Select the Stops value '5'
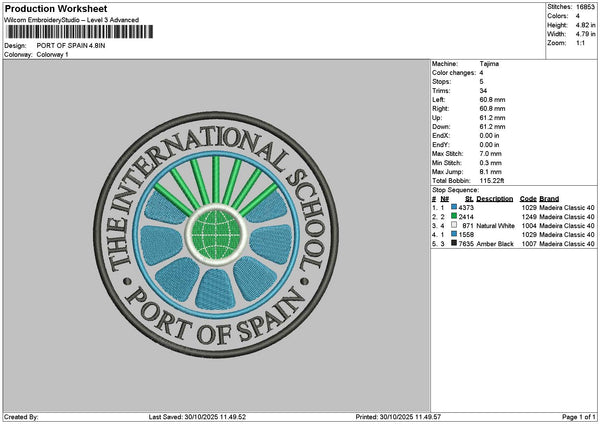600x424 pixels. 481,82
